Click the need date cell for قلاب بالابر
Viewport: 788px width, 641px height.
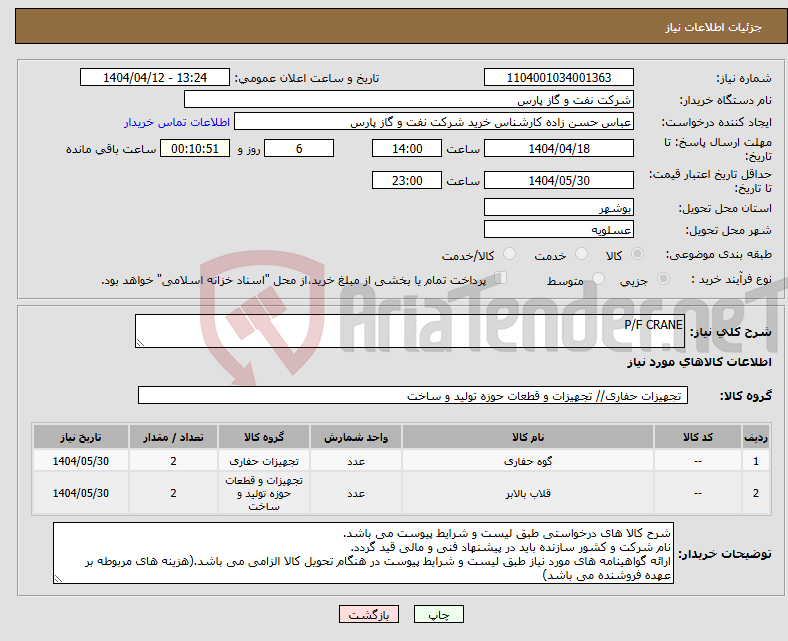(80, 493)
